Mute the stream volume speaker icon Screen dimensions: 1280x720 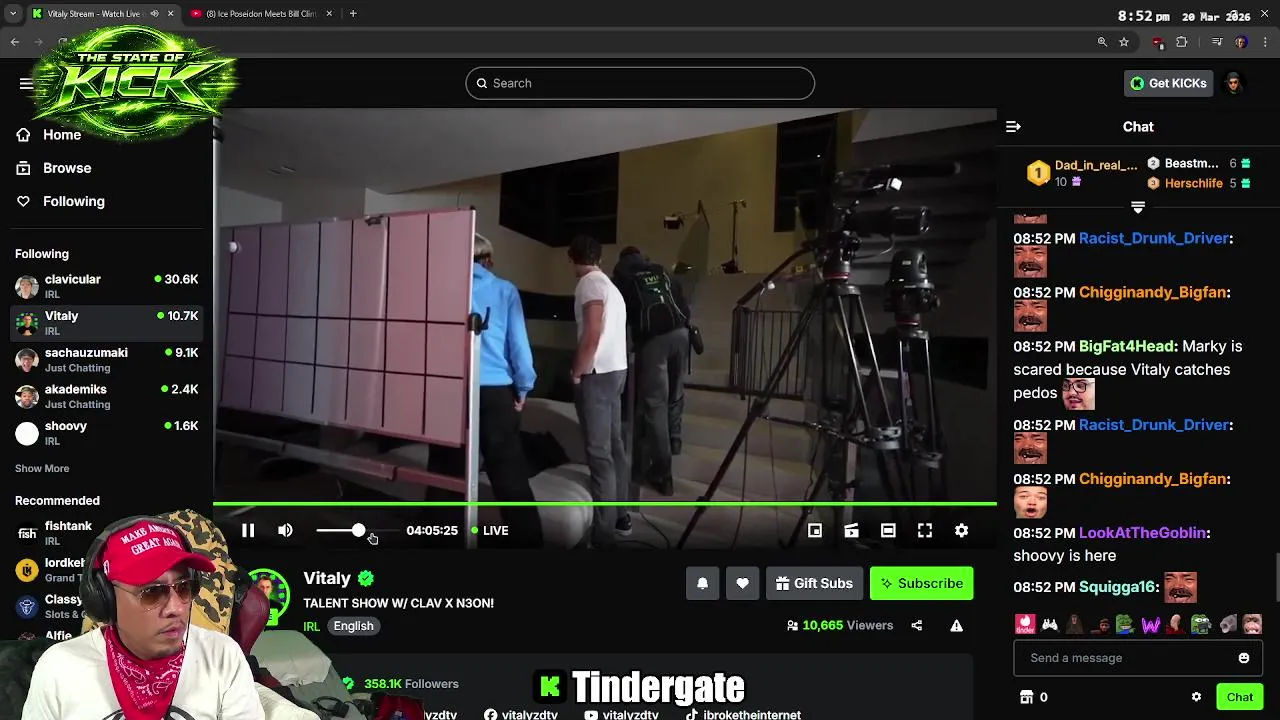pos(285,531)
